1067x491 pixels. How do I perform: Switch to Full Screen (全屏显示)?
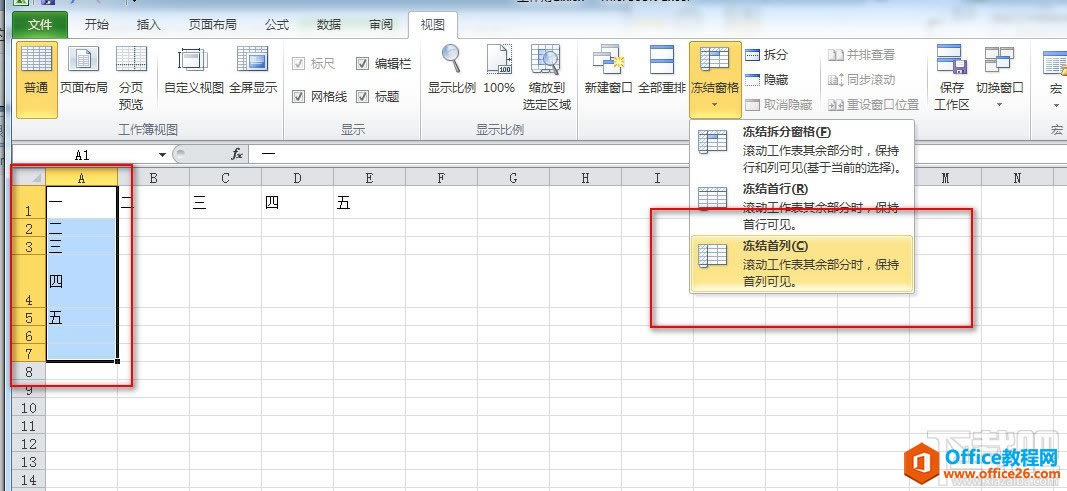tap(253, 71)
